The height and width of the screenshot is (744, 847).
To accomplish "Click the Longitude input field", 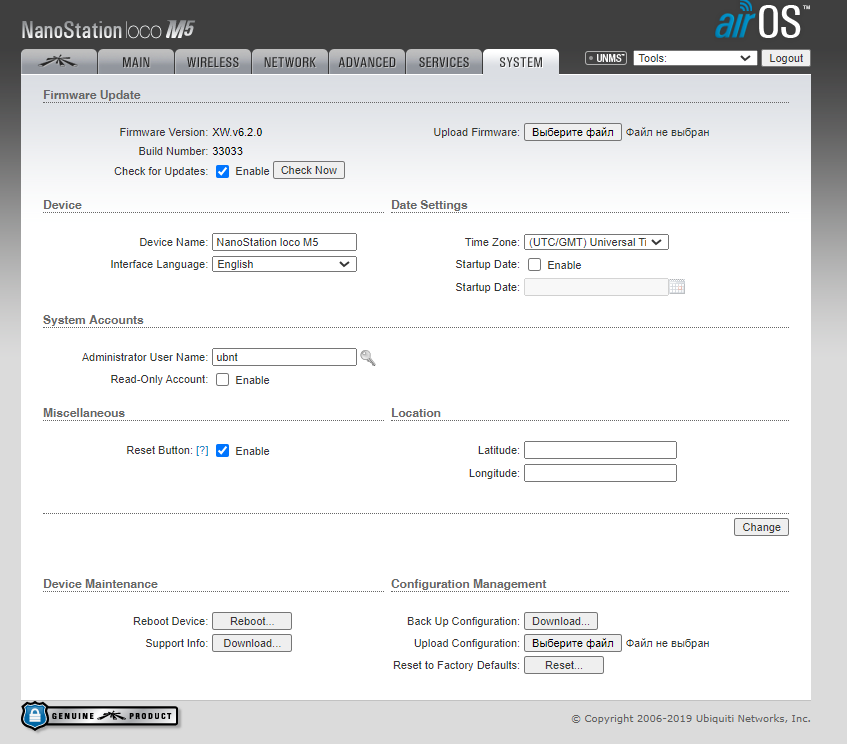I will pos(600,473).
